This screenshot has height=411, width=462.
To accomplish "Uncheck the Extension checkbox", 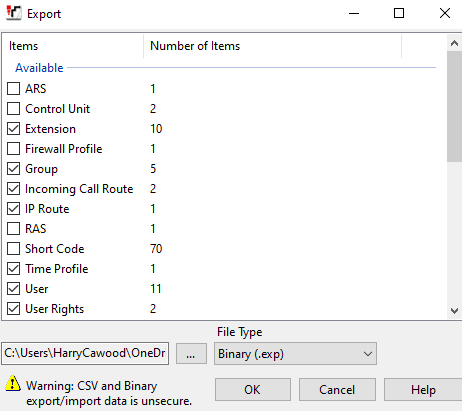I will [13, 129].
